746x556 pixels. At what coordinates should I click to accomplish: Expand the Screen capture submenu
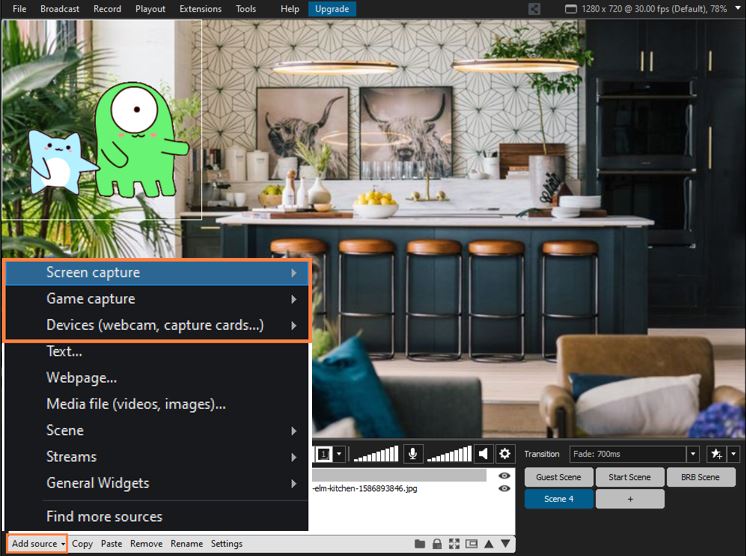coord(157,273)
